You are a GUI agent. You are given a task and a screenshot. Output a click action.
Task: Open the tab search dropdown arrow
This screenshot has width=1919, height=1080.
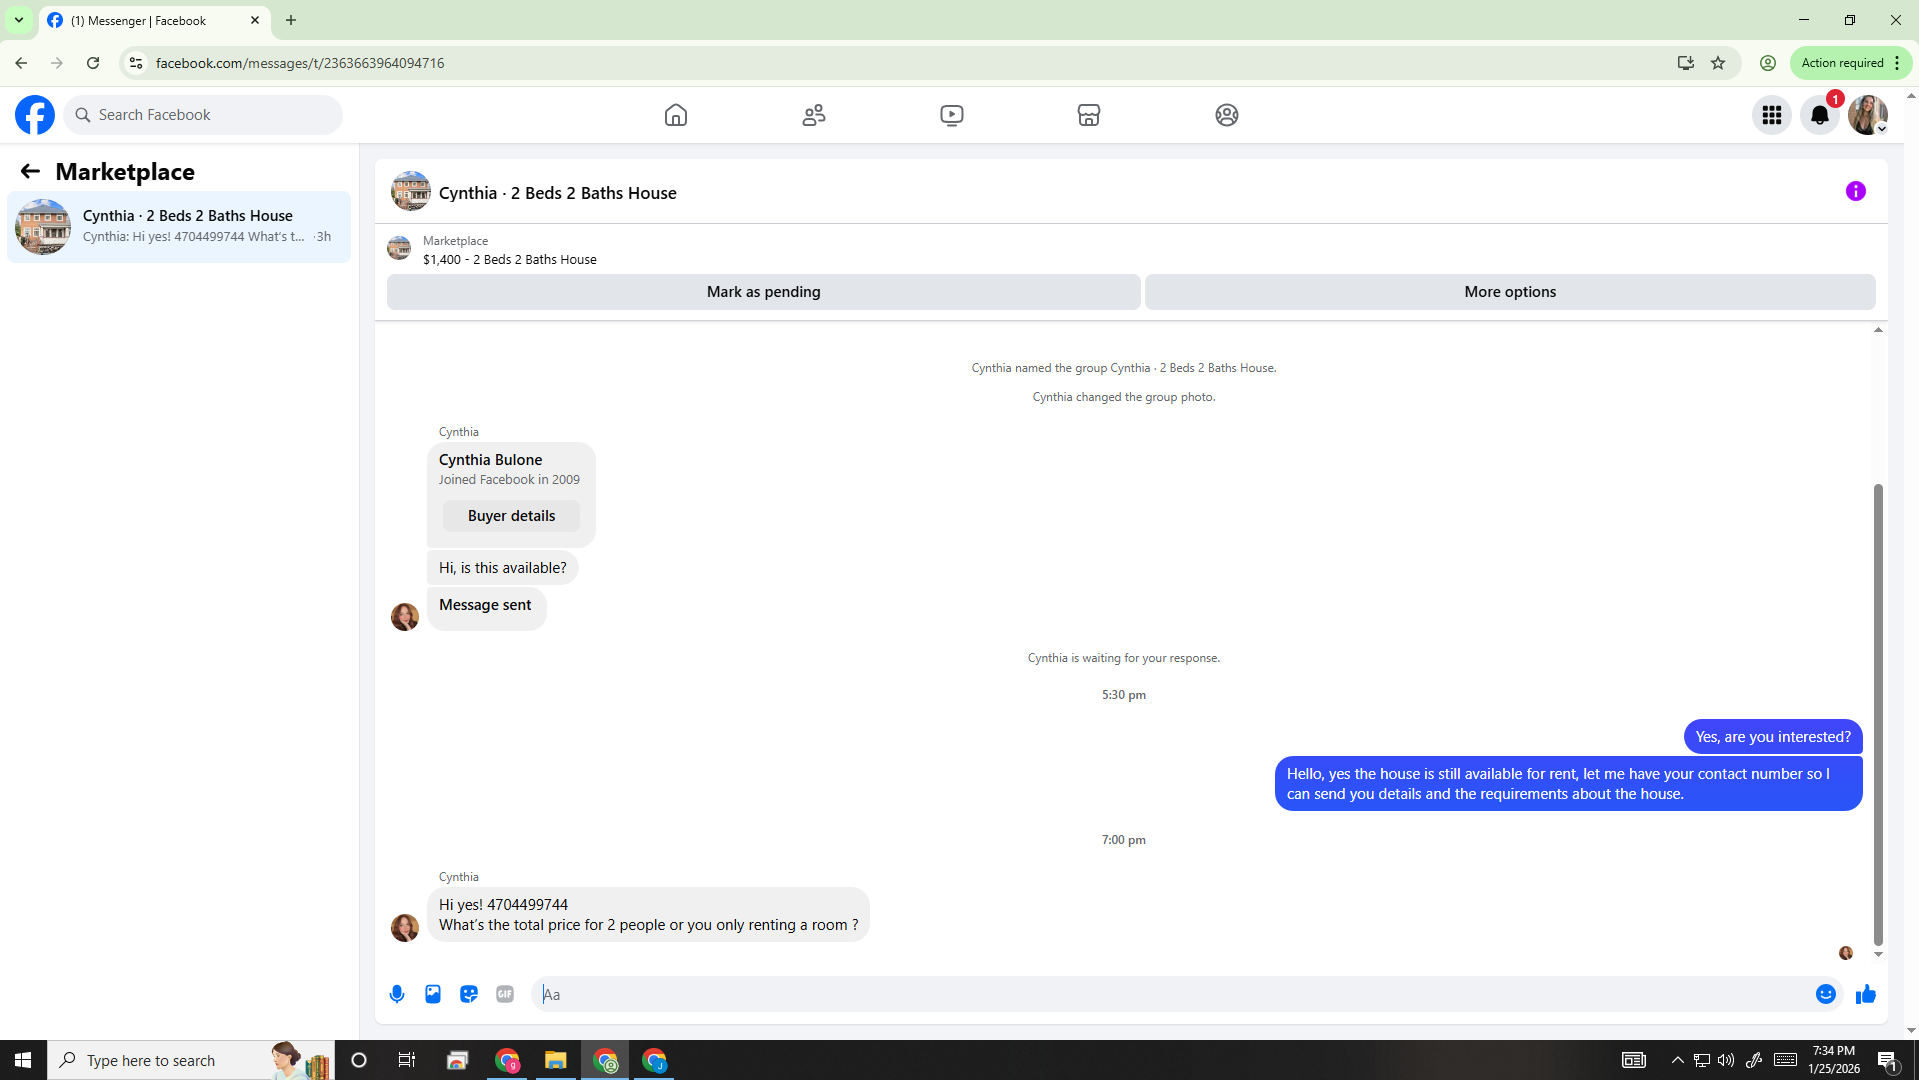click(x=19, y=20)
